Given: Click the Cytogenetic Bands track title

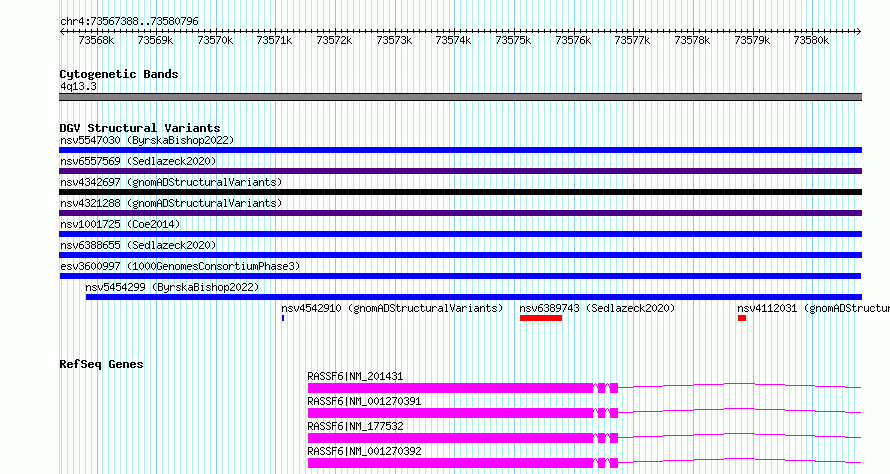Looking at the screenshot, I should (119, 74).
